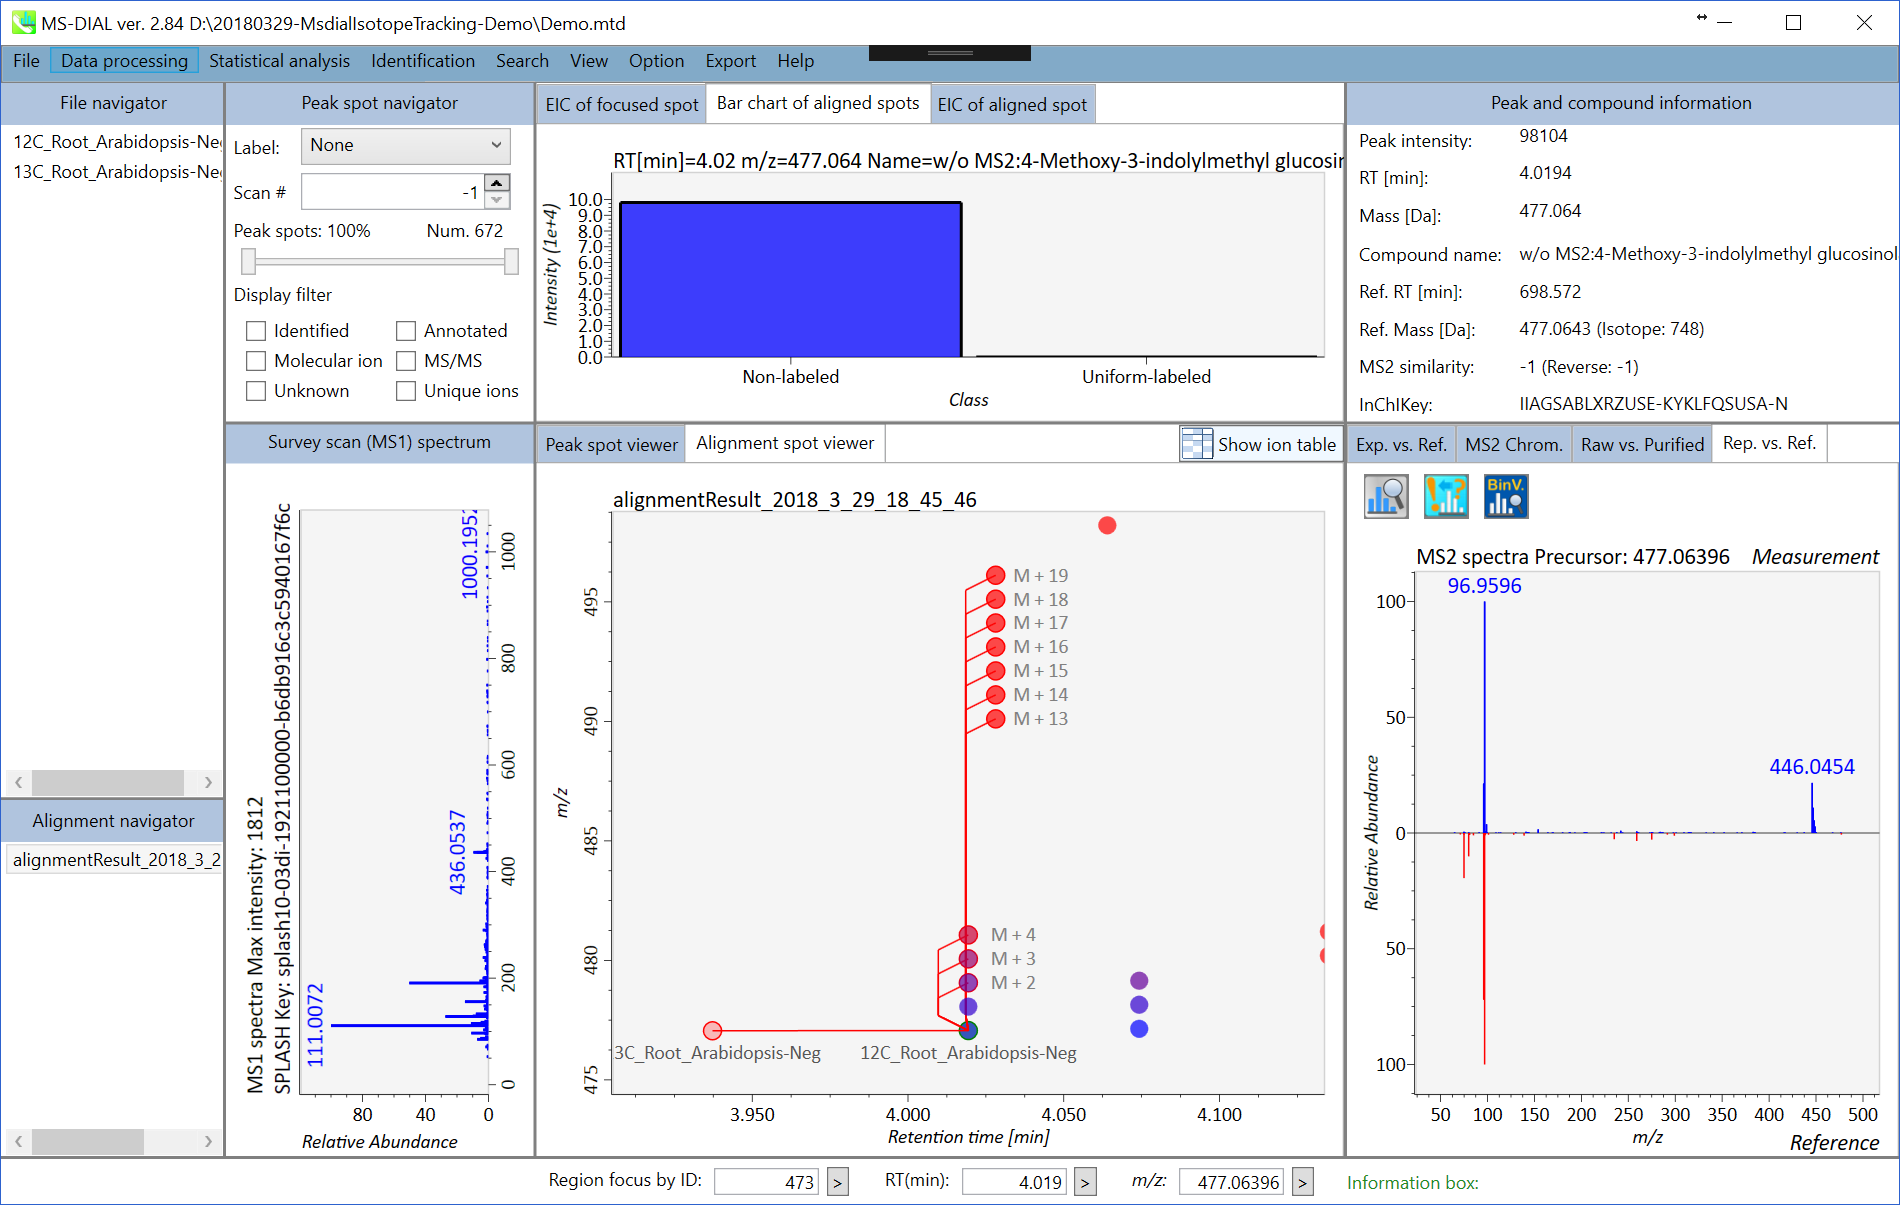1900x1205 pixels.
Task: Click the 446.0454 peak label
Action: pyautogui.click(x=1811, y=767)
